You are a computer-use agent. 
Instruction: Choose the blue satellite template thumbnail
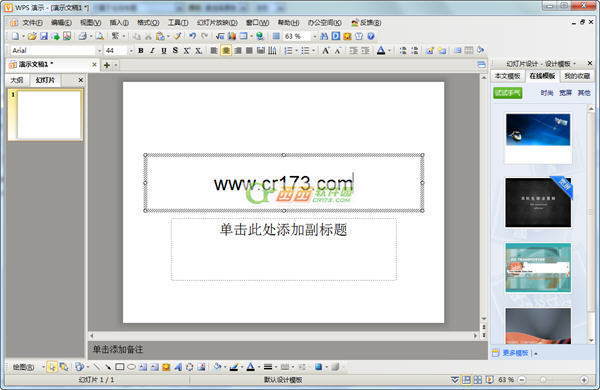coord(538,138)
